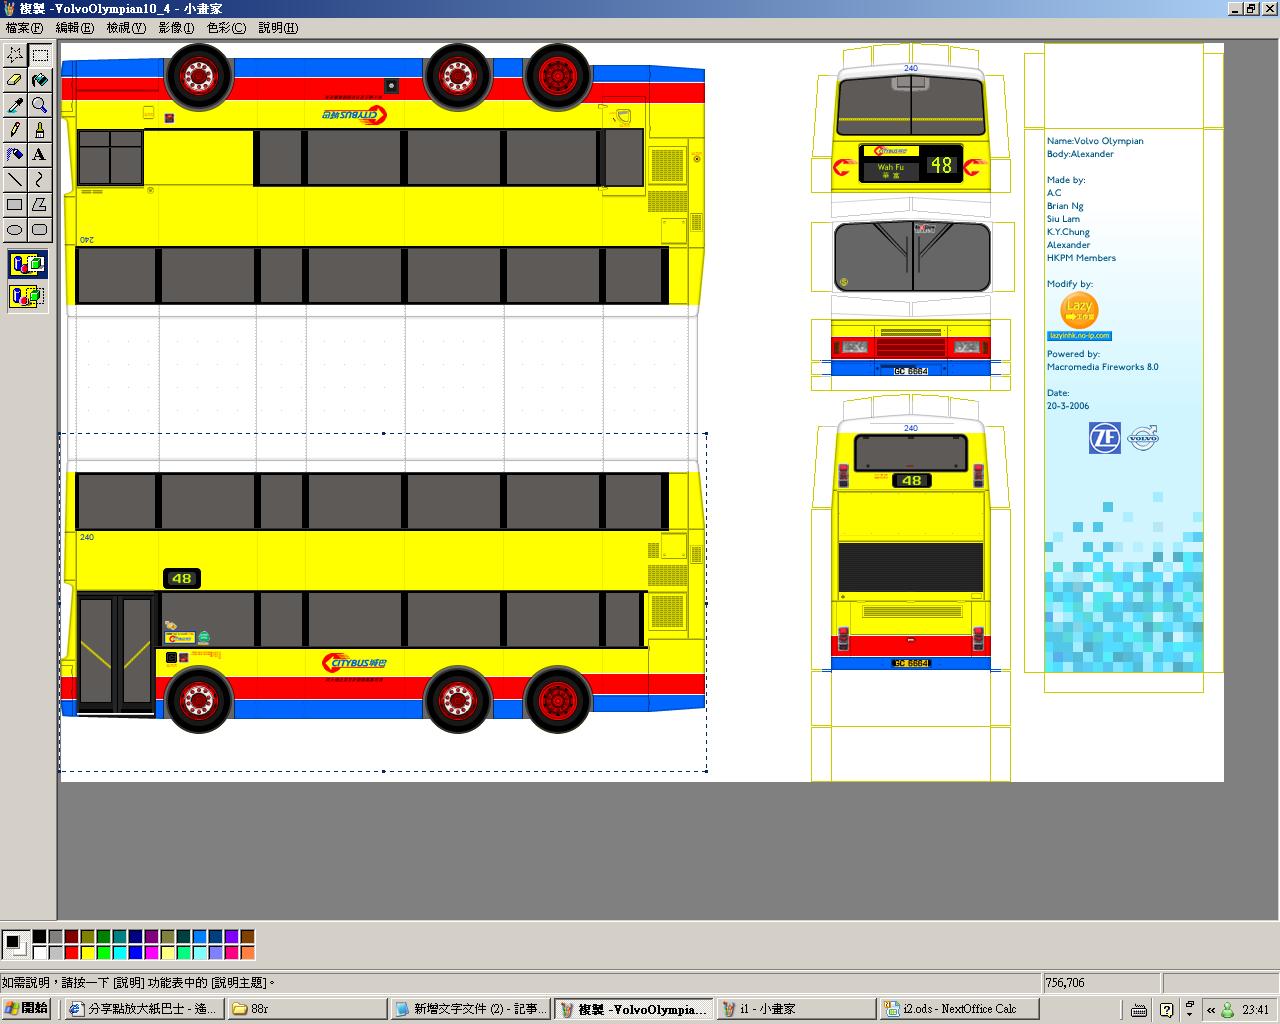Open the 影像(I) Image menu
Viewport: 1280px width, 1024px height.
point(176,28)
